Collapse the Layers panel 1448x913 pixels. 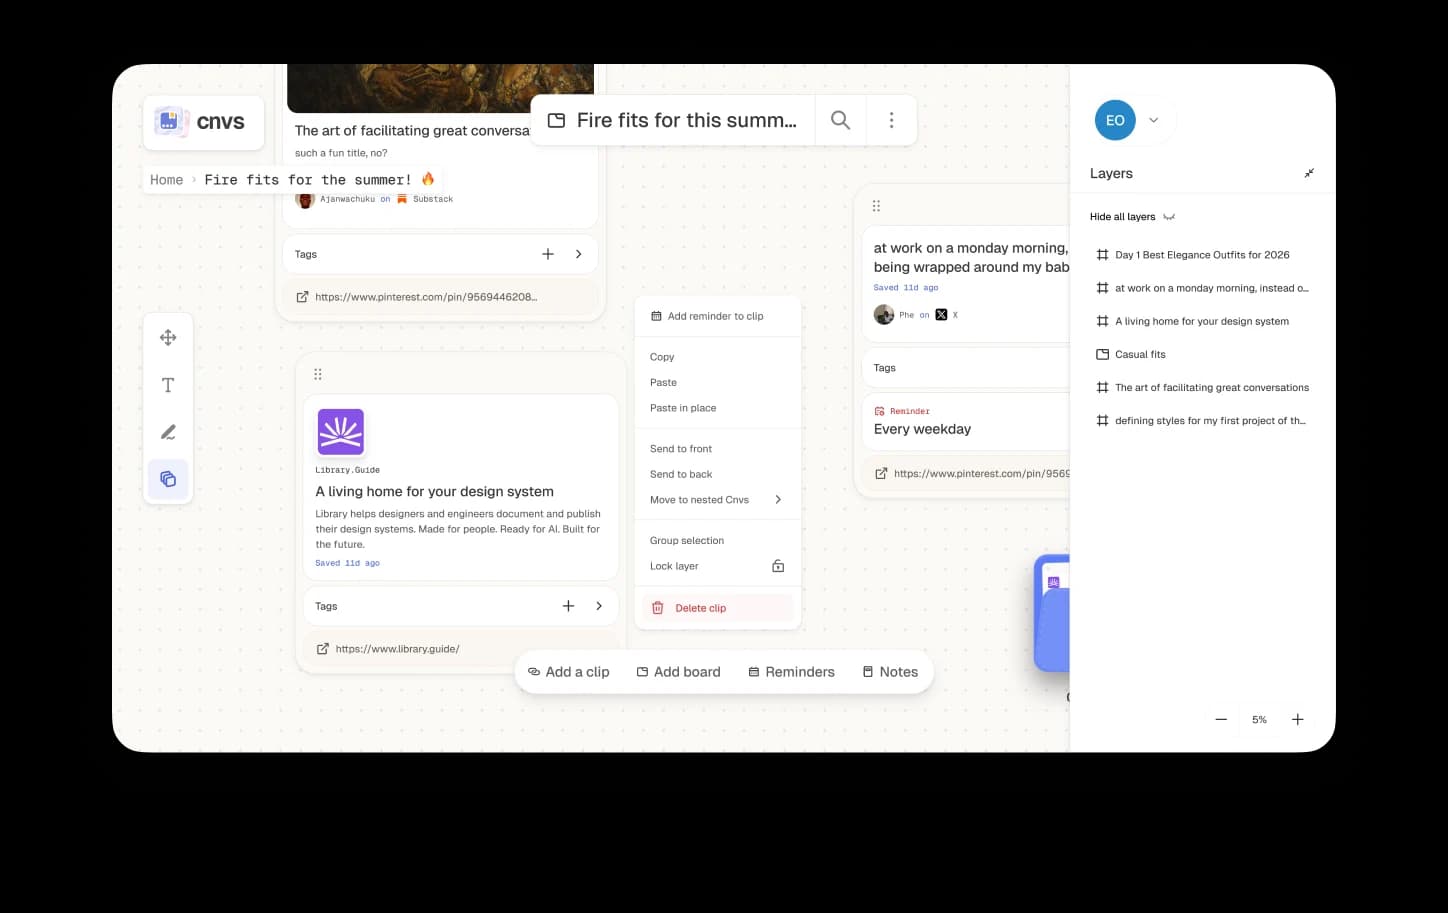(x=1309, y=173)
